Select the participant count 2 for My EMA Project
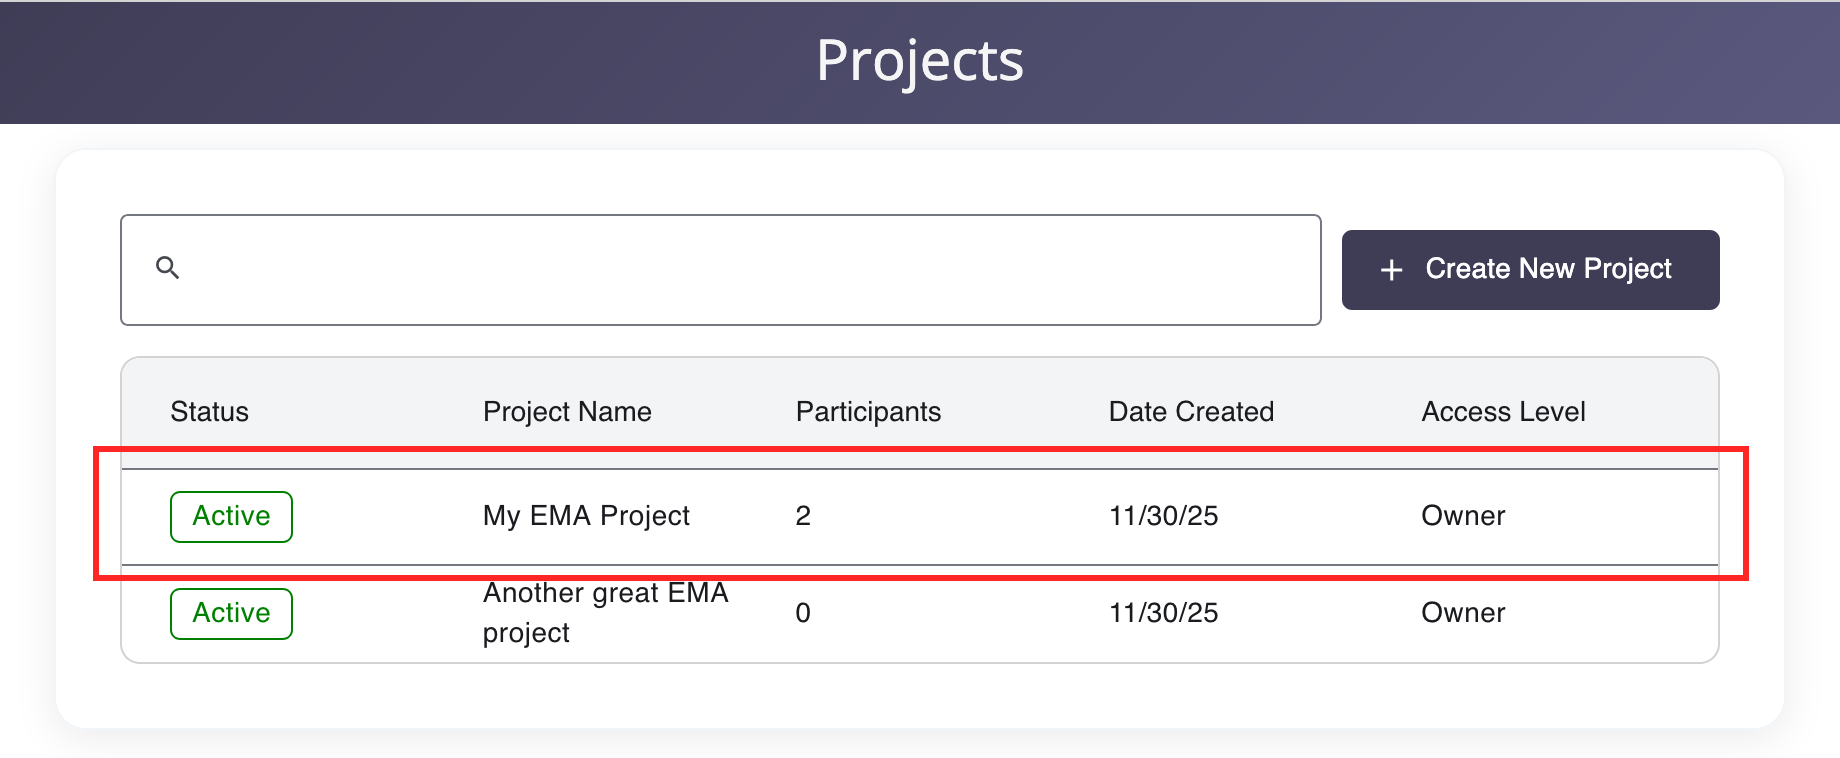This screenshot has width=1840, height=758. (x=803, y=516)
